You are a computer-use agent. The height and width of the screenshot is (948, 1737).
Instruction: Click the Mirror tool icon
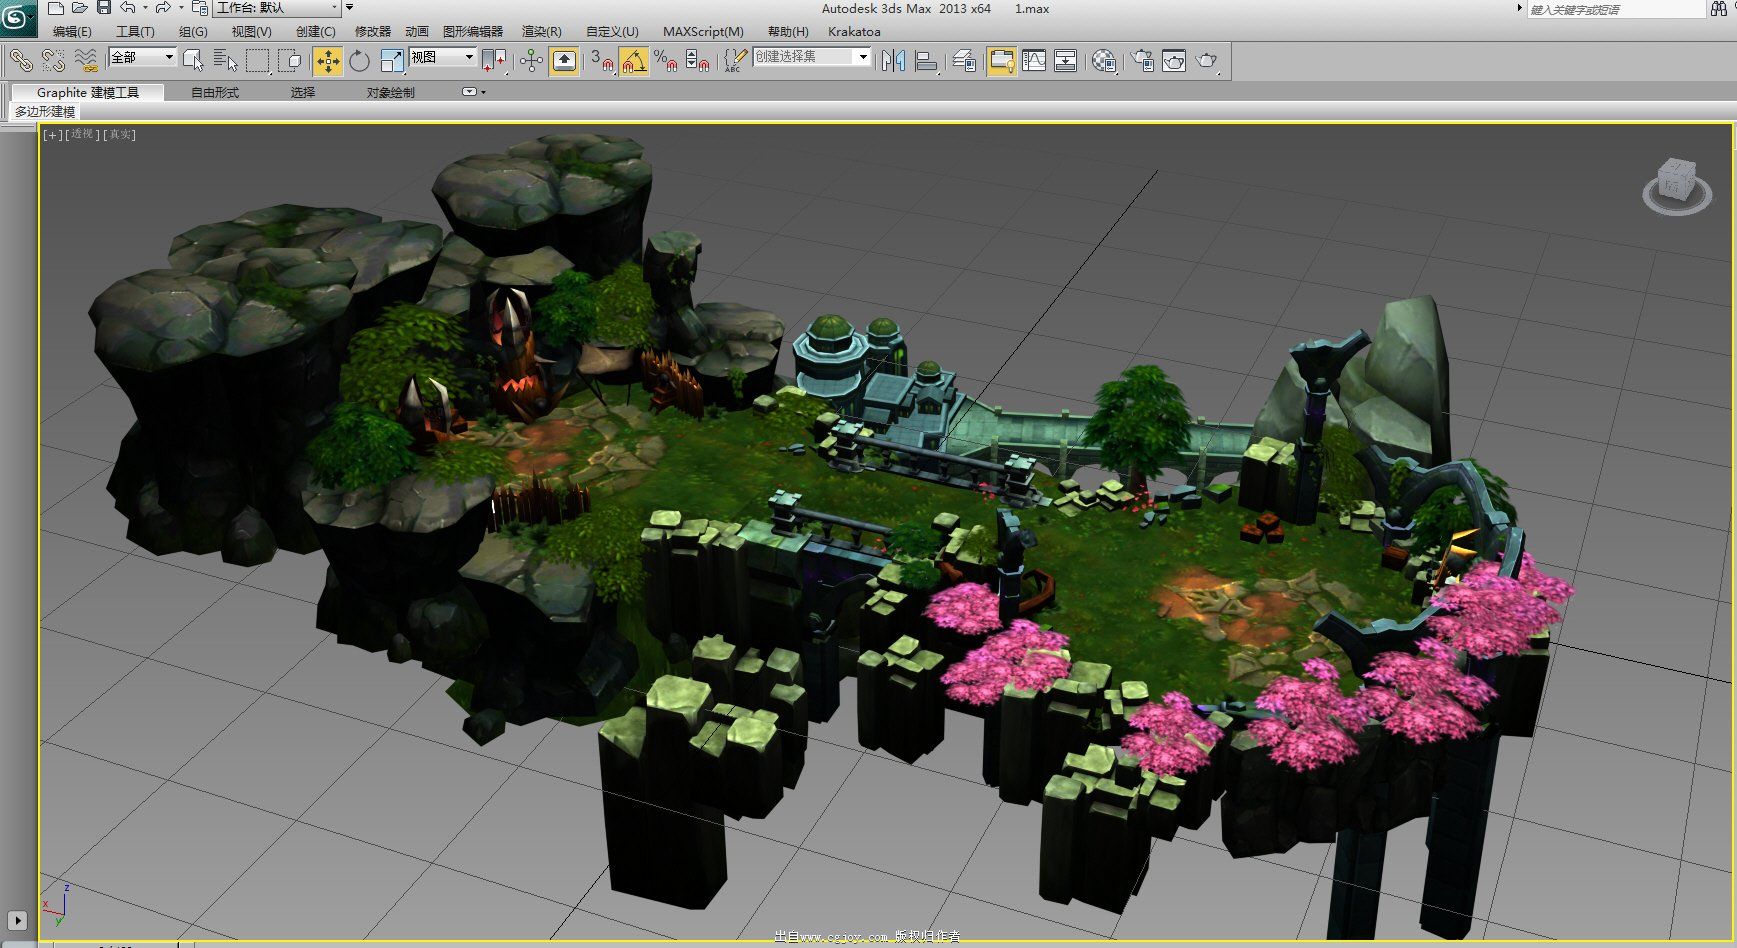(893, 61)
